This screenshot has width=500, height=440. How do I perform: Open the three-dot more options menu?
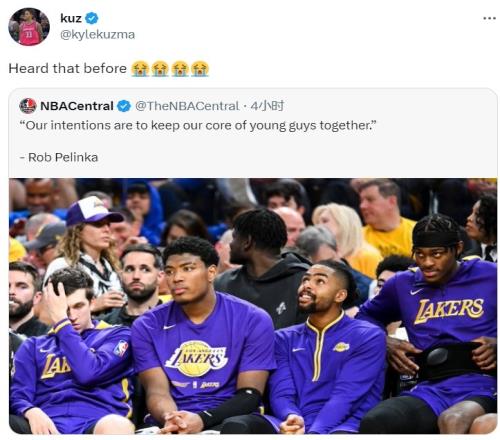coord(489,18)
